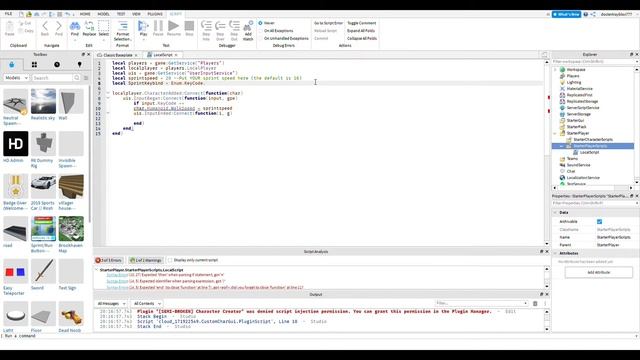Click the Output filter input field

tap(482, 303)
